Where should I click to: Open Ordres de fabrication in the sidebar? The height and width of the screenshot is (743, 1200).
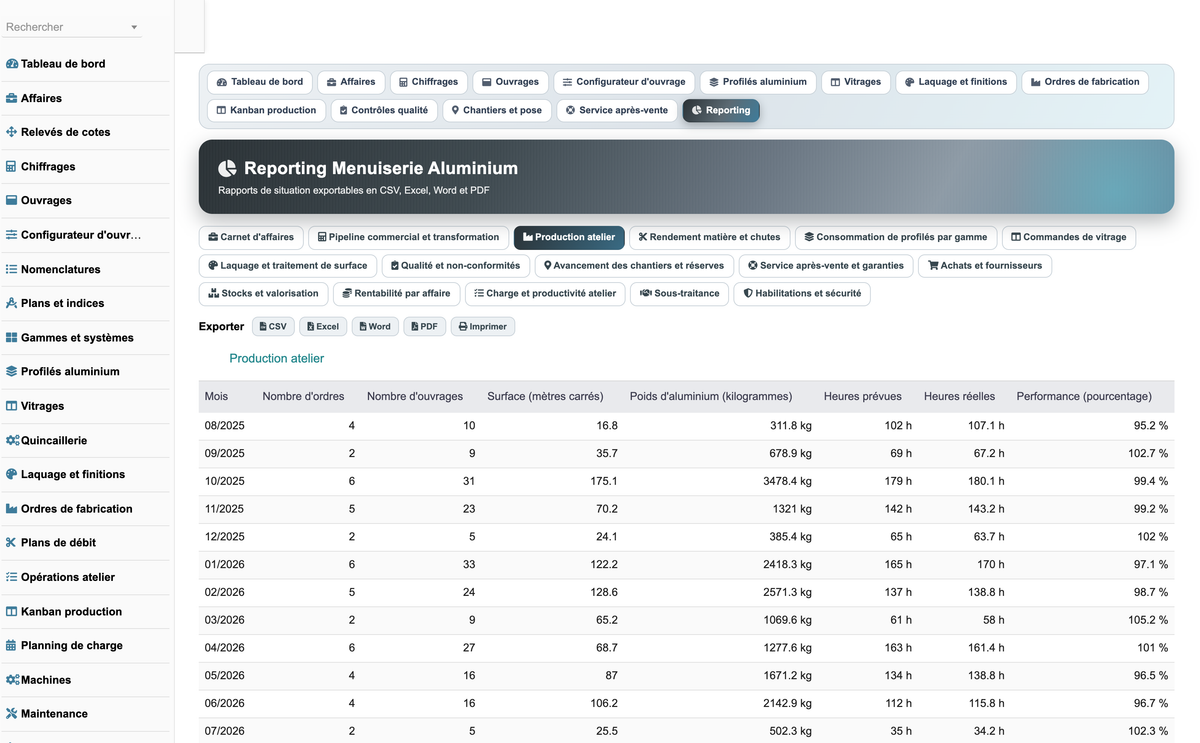click(85, 508)
